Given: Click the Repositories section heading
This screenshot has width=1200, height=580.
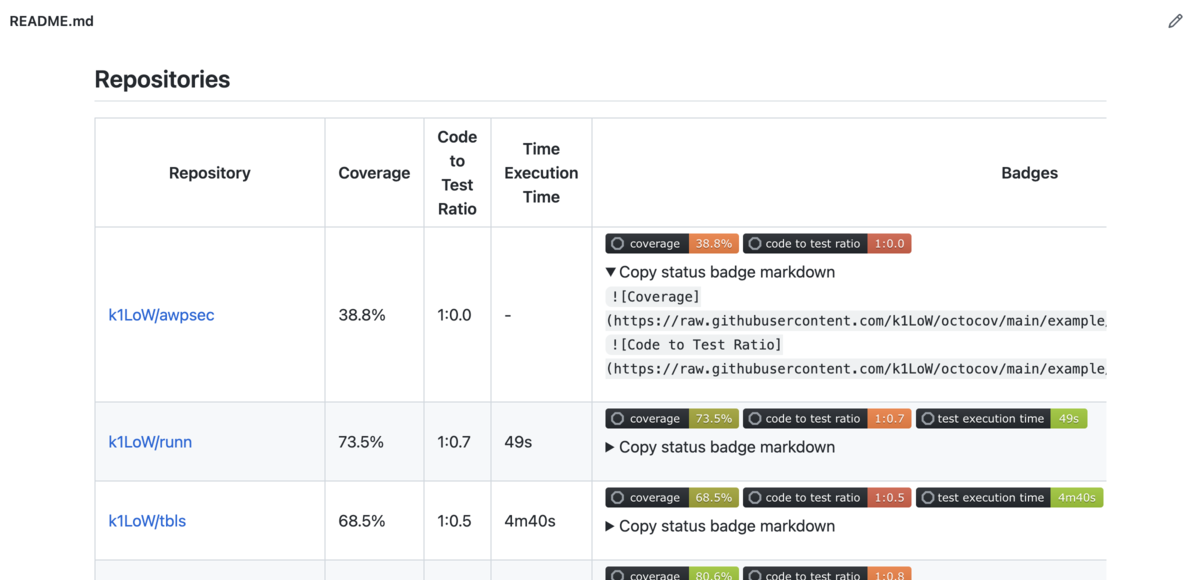Looking at the screenshot, I should [162, 80].
